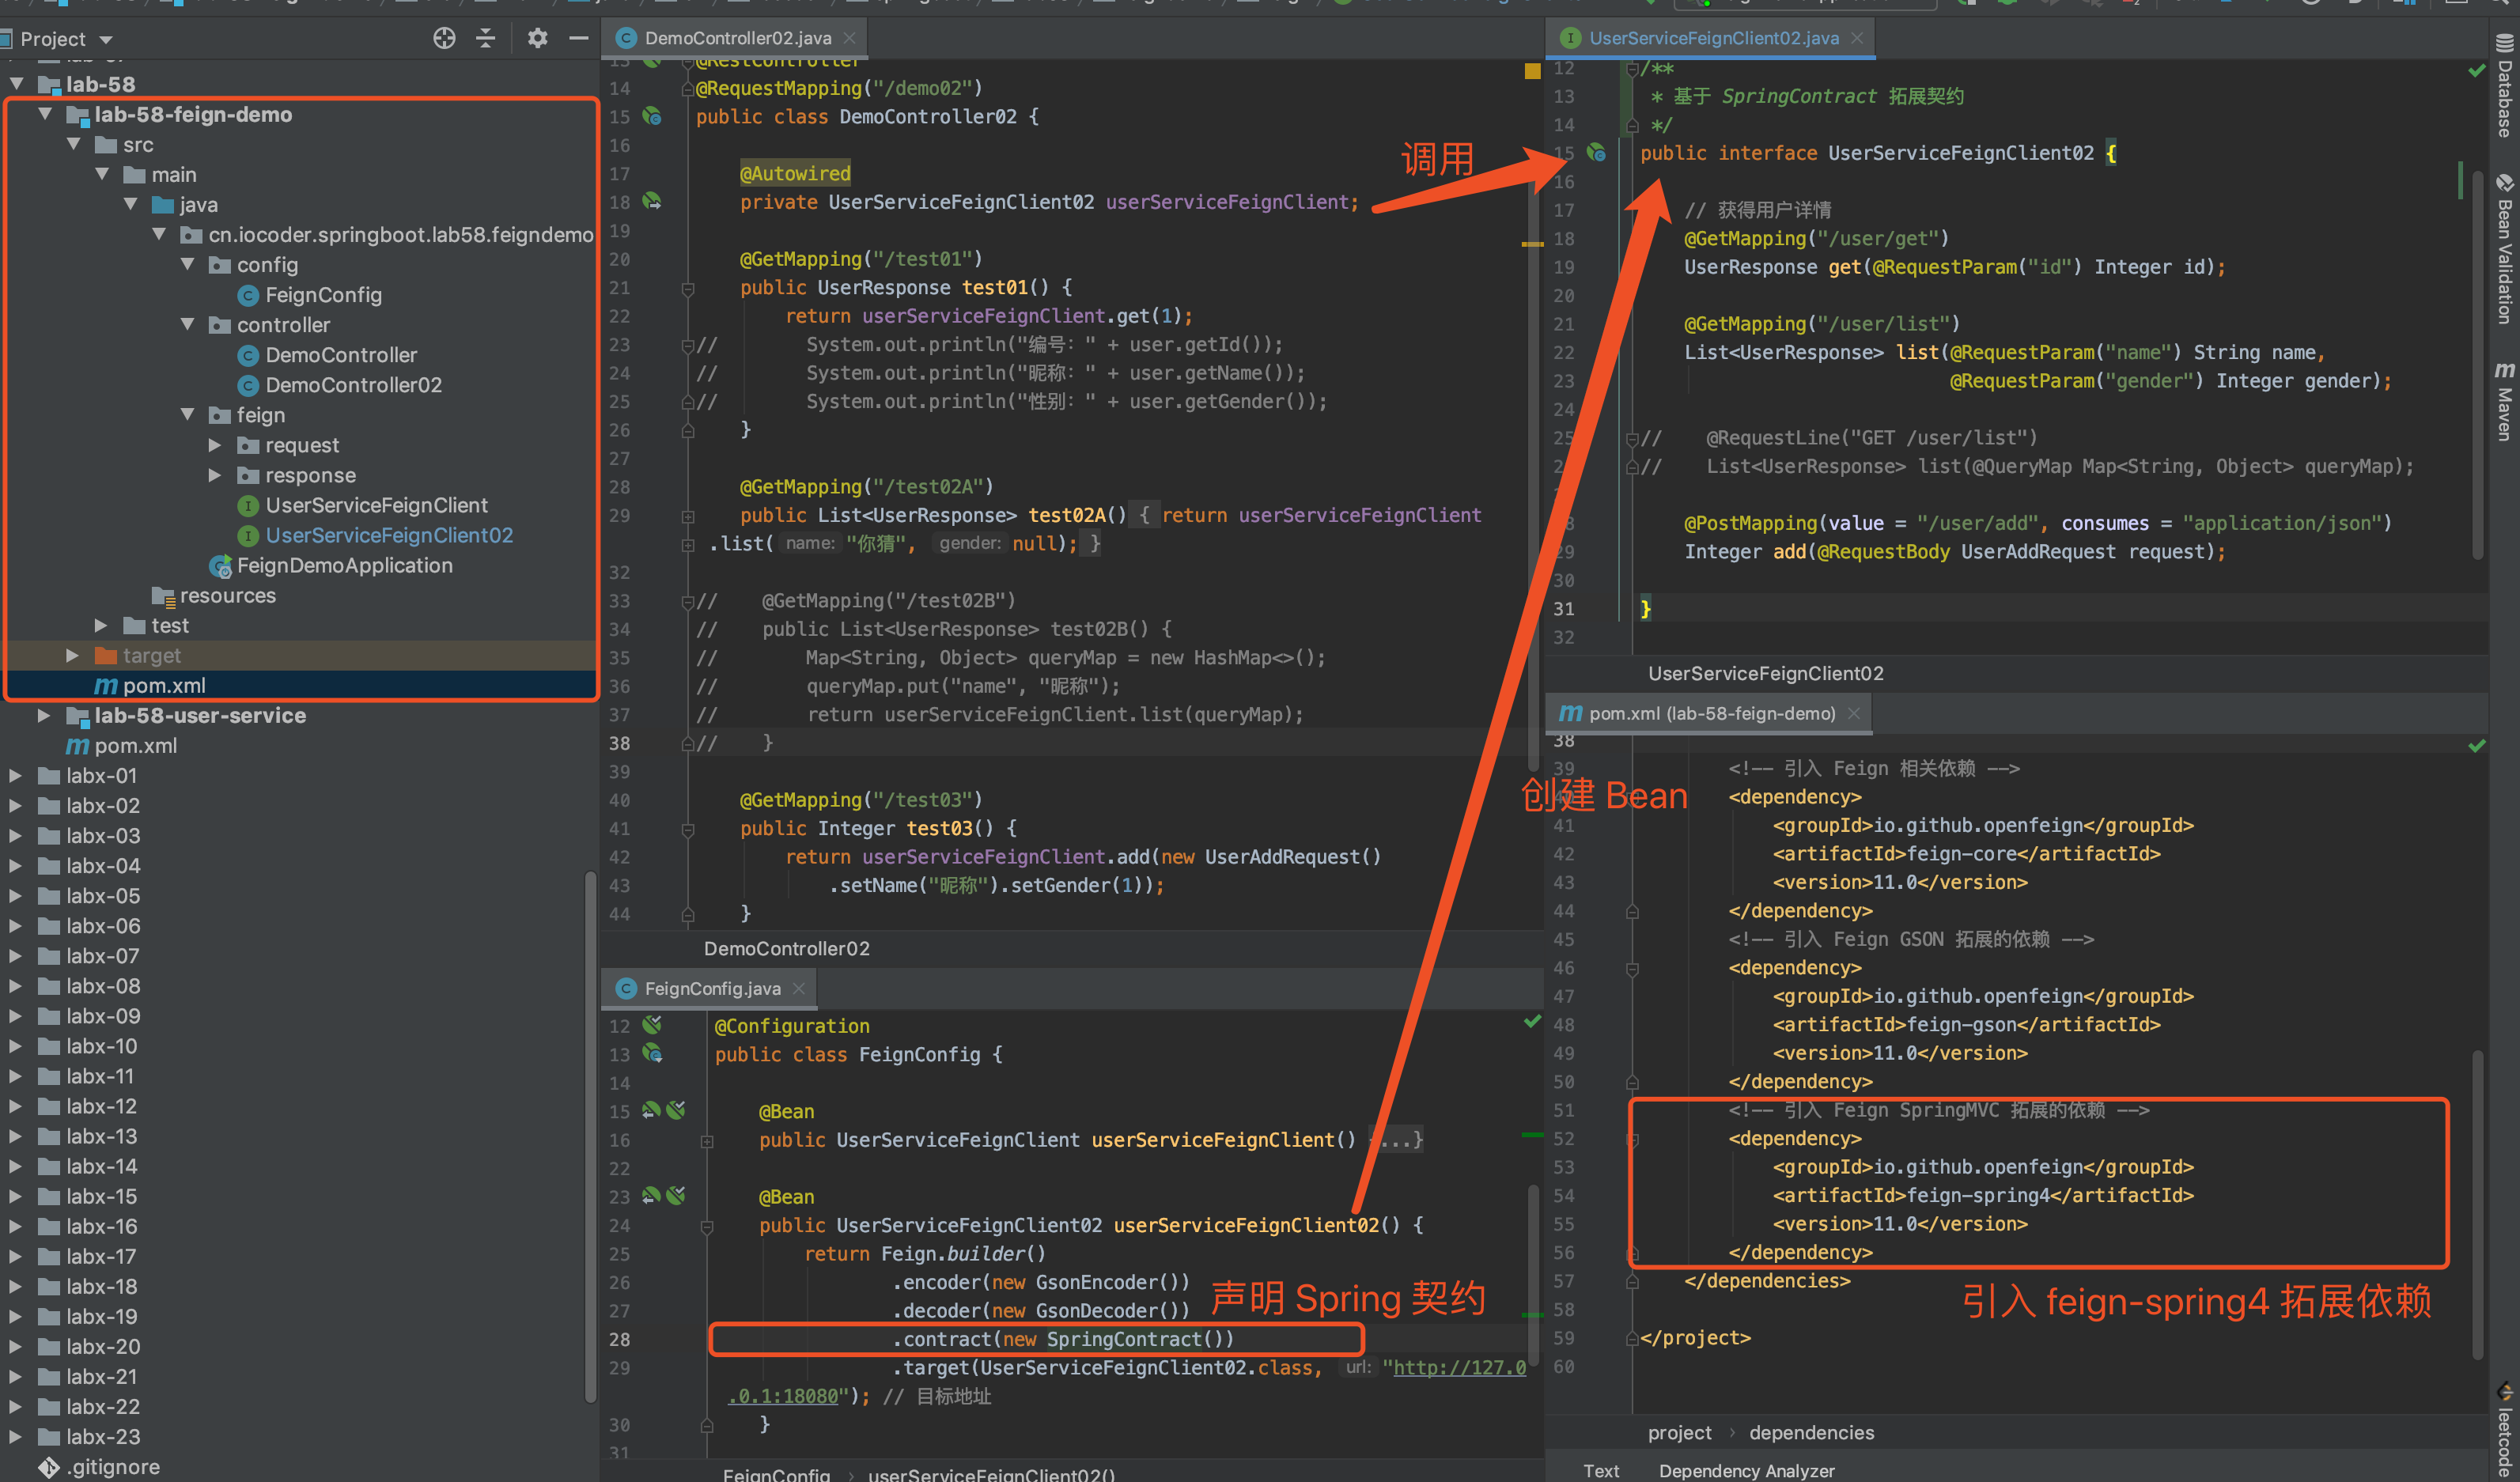Image resolution: width=2520 pixels, height=1482 pixels.
Task: Open the Database tool window
Action: (2504, 86)
